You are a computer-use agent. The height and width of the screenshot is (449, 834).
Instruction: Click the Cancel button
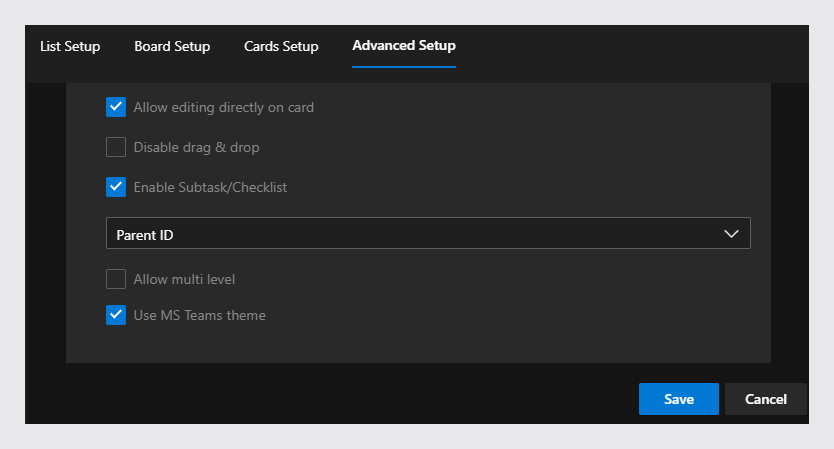tap(765, 399)
